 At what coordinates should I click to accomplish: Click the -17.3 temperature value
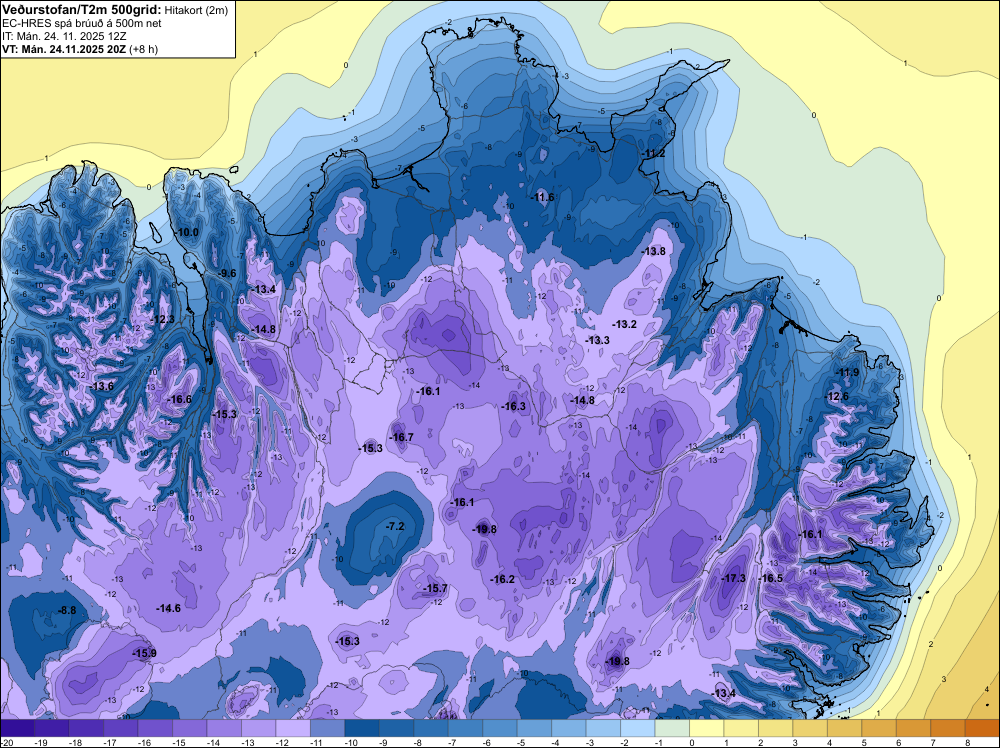click(x=733, y=578)
